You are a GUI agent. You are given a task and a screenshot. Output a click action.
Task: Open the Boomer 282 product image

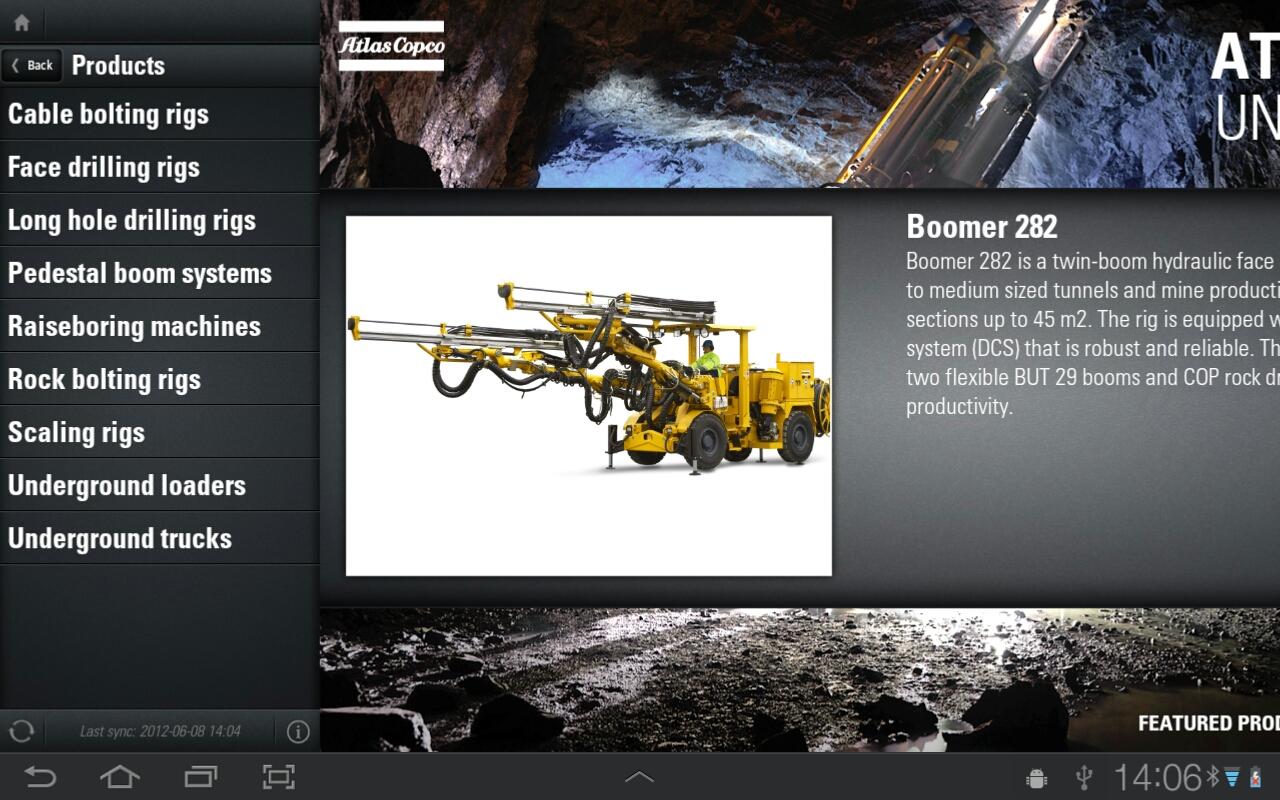tap(589, 396)
